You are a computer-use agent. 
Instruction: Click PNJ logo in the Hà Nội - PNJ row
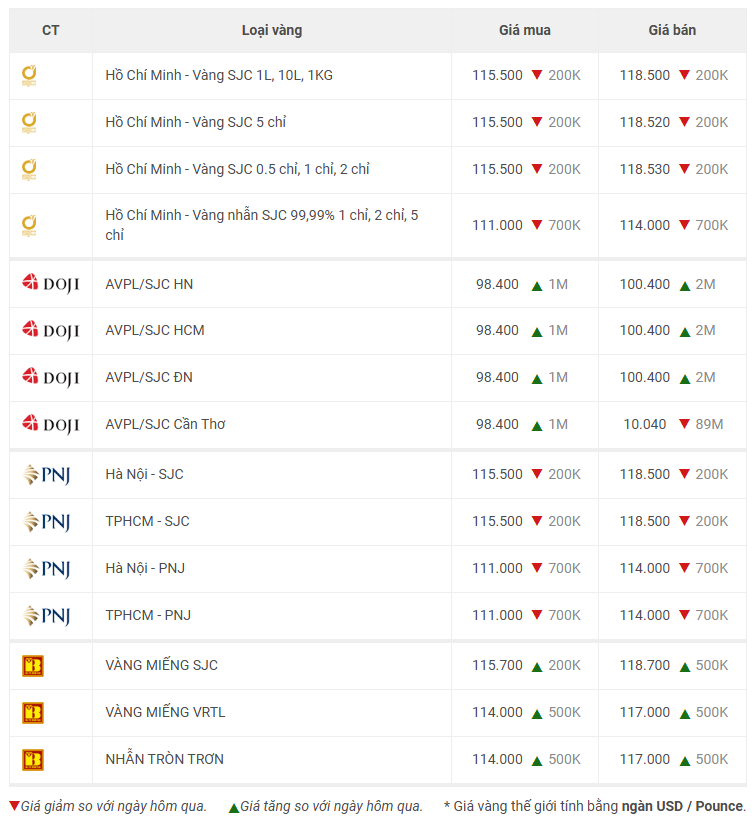(46, 569)
